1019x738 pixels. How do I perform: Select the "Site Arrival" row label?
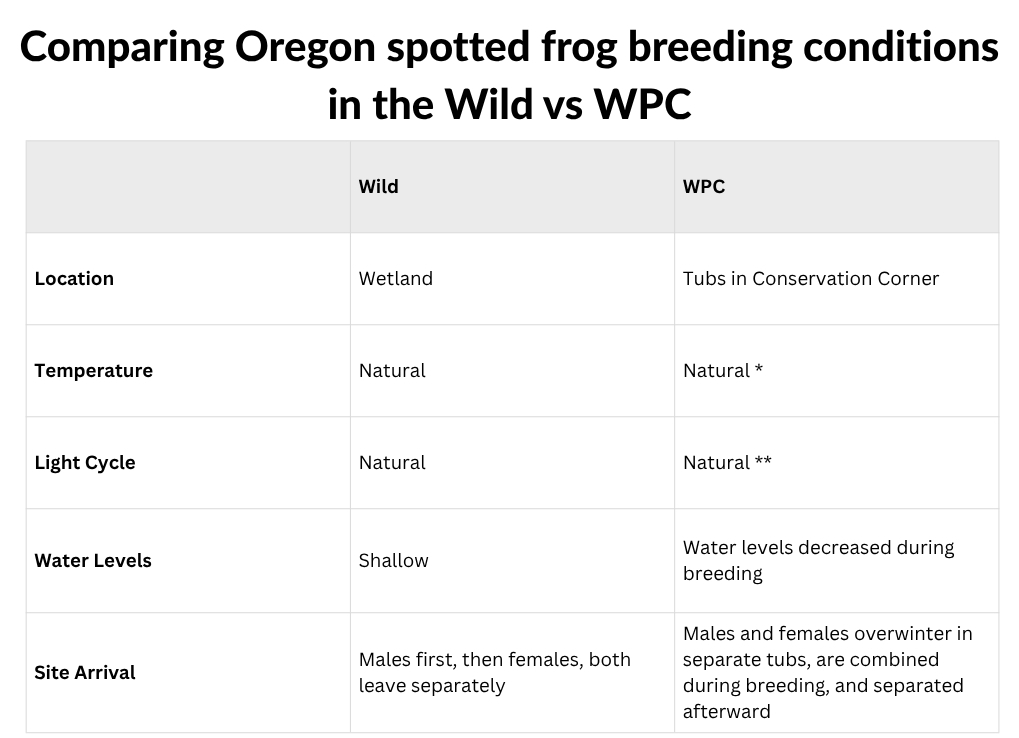pos(84,673)
